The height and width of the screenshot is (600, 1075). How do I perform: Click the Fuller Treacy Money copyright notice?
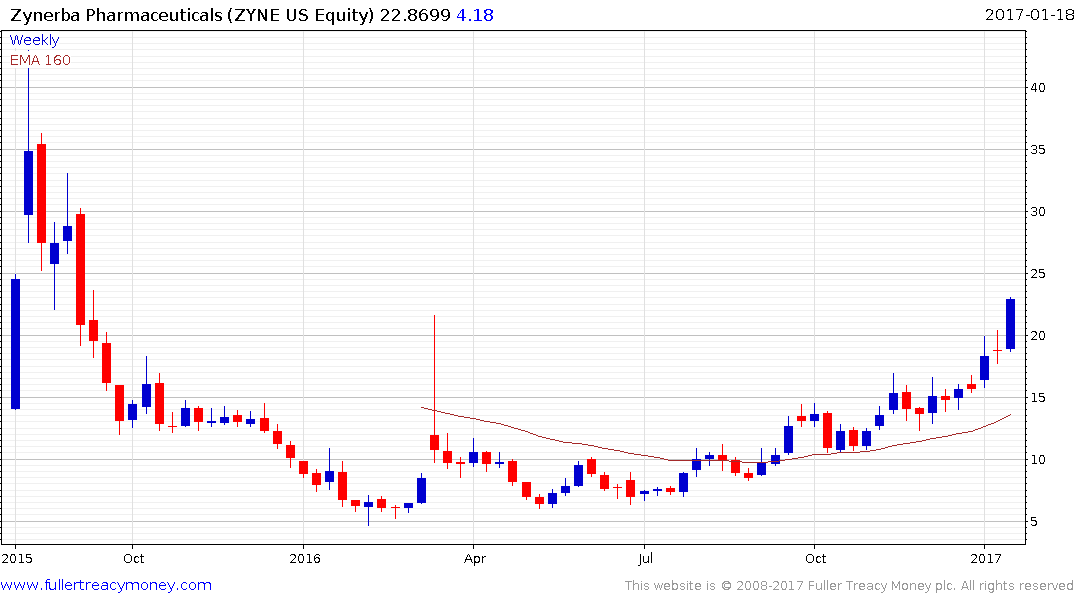pos(849,586)
